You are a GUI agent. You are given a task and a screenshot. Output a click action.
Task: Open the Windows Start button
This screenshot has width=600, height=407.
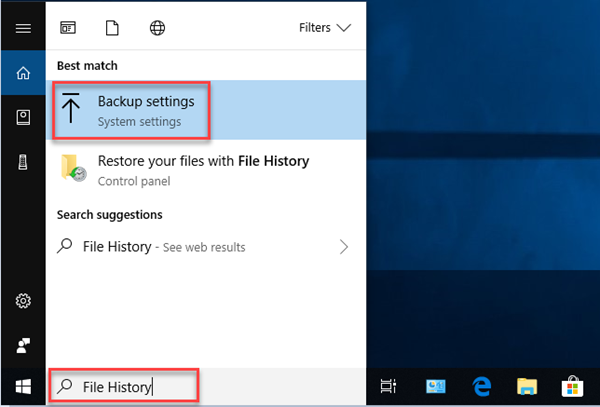(x=23, y=387)
